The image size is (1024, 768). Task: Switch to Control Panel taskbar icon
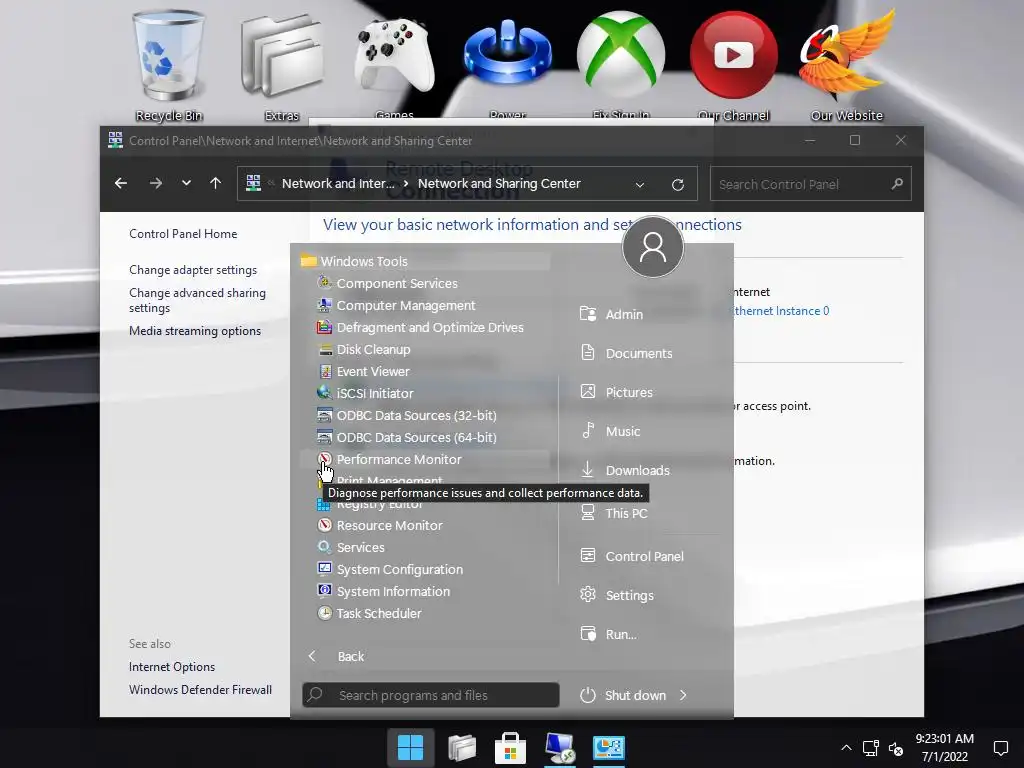click(609, 748)
